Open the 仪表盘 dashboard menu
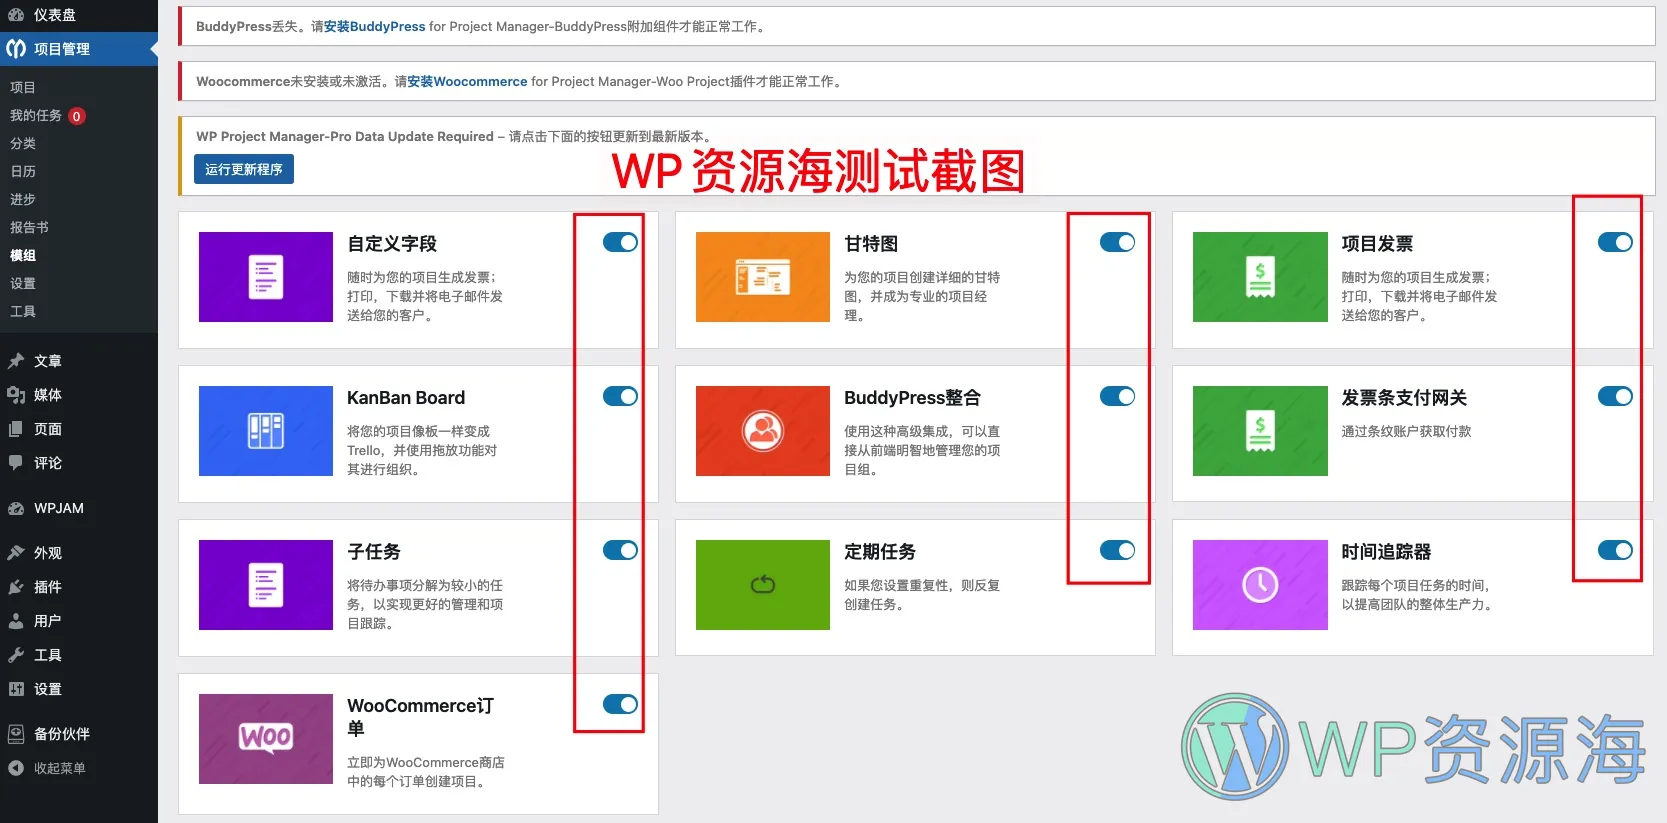The width and height of the screenshot is (1667, 823). pos(79,15)
